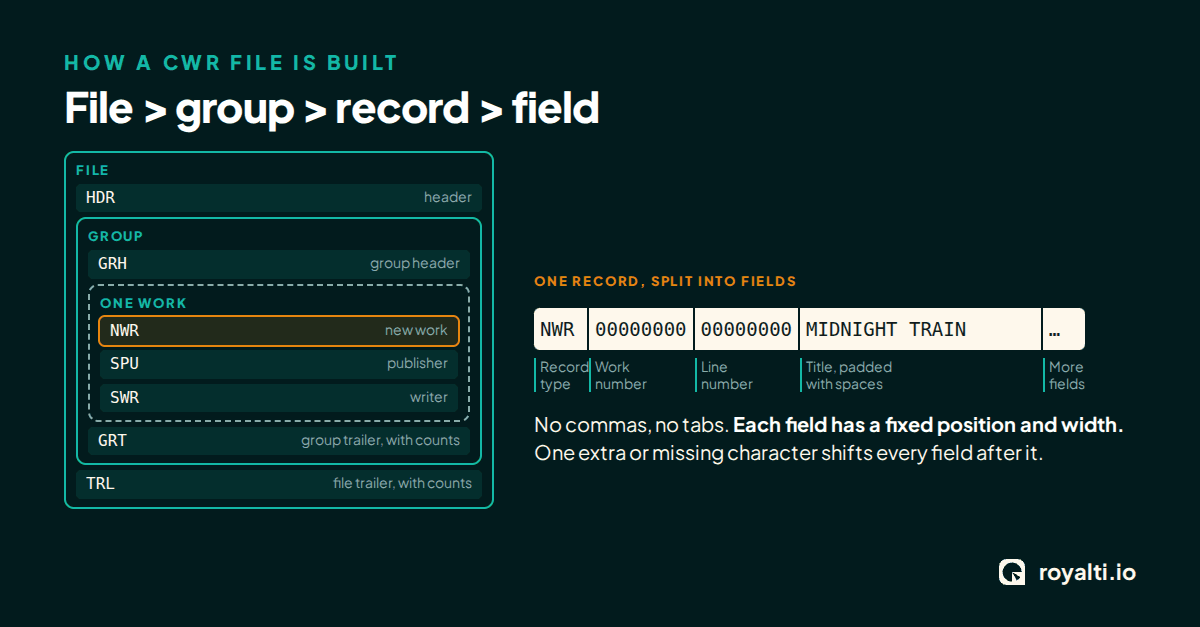1200x627 pixels.
Task: Click the NWR cell in the record strip
Action: pyautogui.click(x=561, y=329)
